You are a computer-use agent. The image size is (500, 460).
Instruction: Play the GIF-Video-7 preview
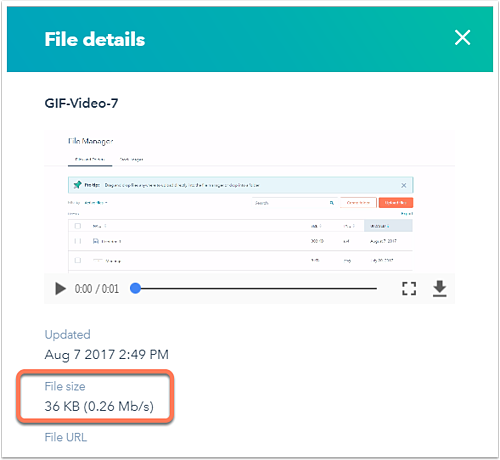(60, 289)
